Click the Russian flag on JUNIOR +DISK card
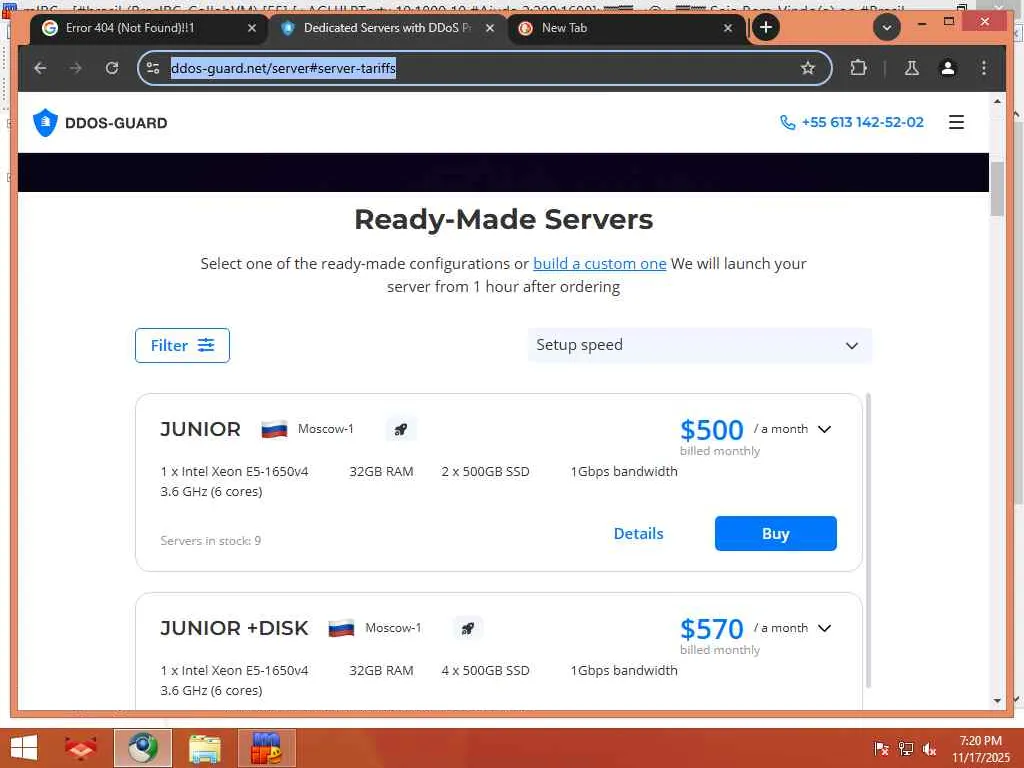Image resolution: width=1024 pixels, height=768 pixels. 341,628
